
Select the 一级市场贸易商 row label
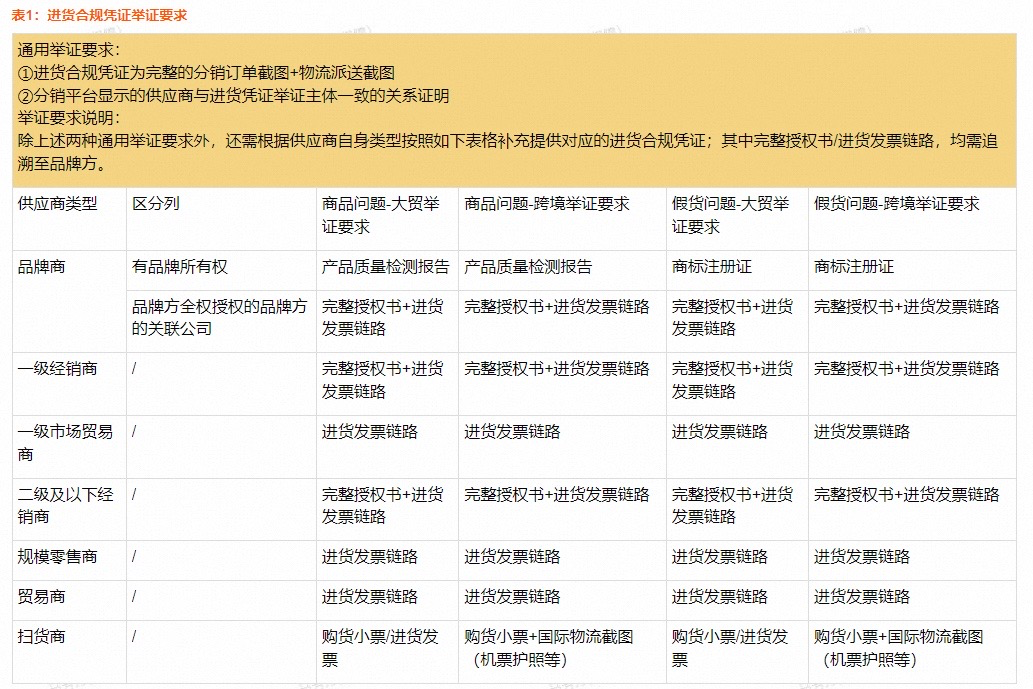[65, 443]
